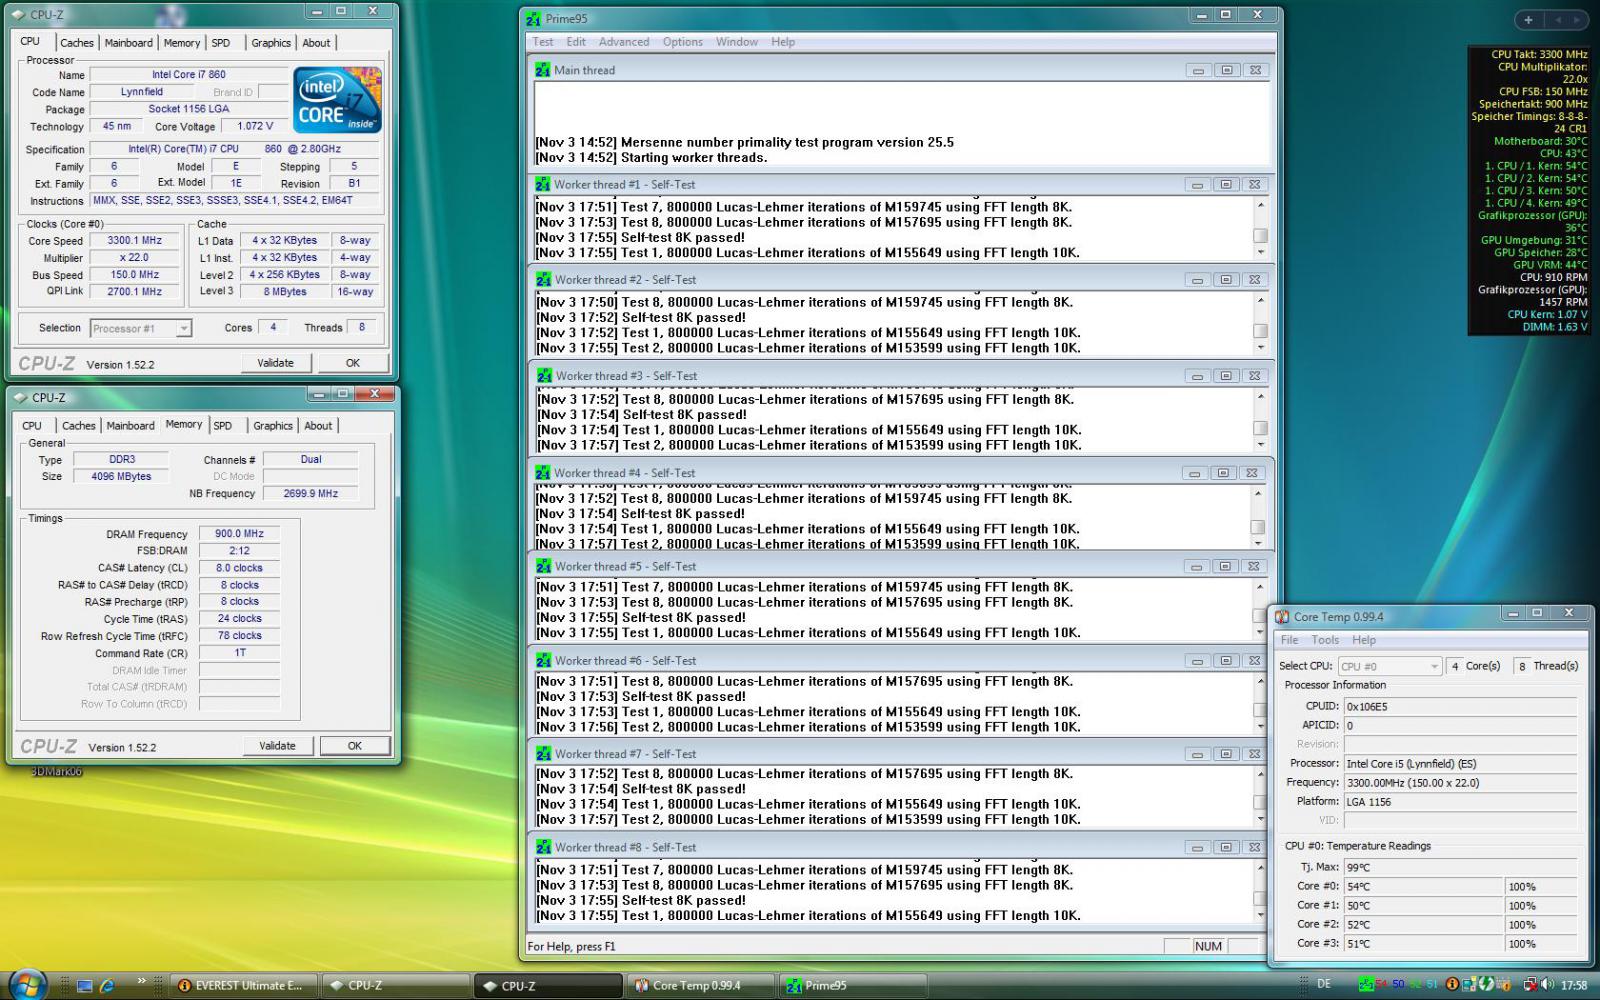Open the Tools menu in Core Temp
The image size is (1600, 1000).
[1325, 640]
